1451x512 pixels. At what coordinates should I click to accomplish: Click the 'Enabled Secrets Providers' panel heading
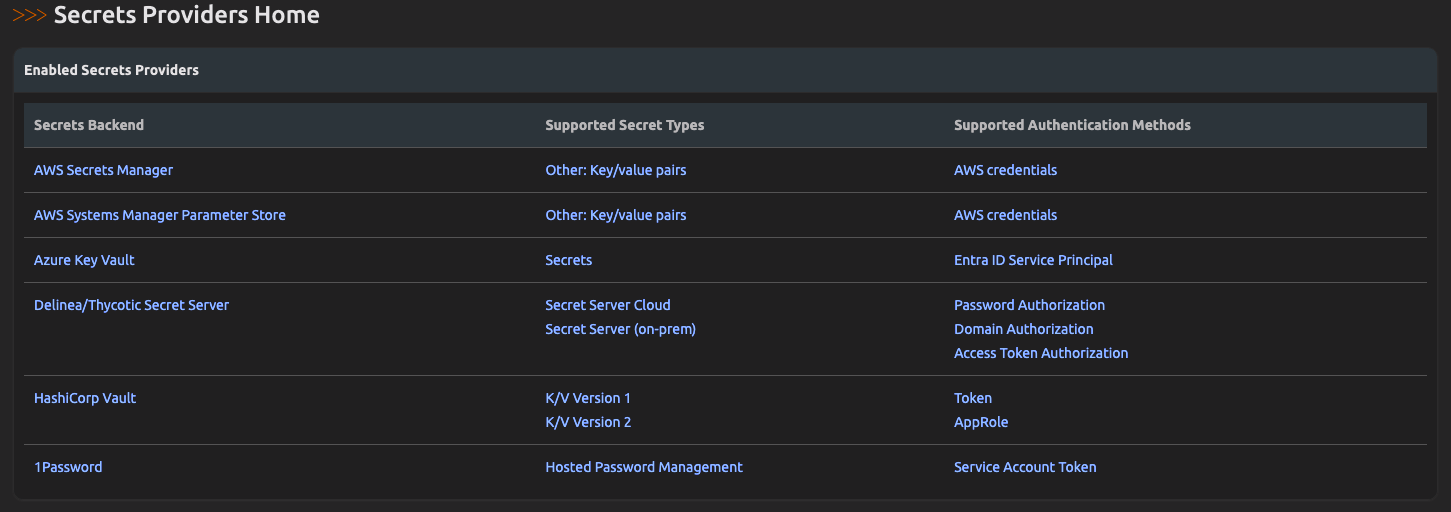tap(111, 70)
